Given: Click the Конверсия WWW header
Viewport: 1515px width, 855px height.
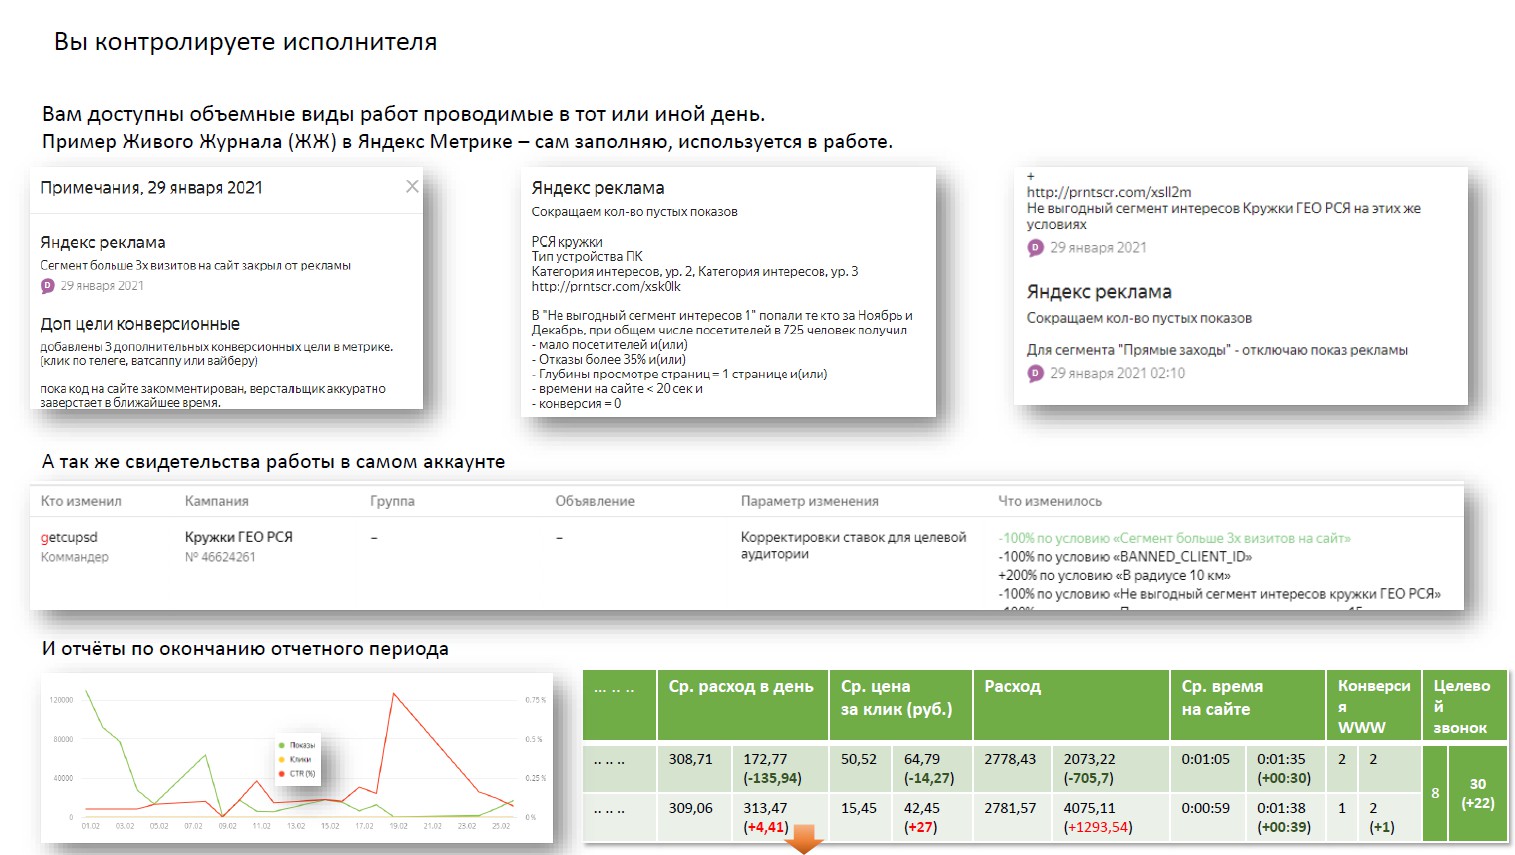Looking at the screenshot, I should point(1373,705).
